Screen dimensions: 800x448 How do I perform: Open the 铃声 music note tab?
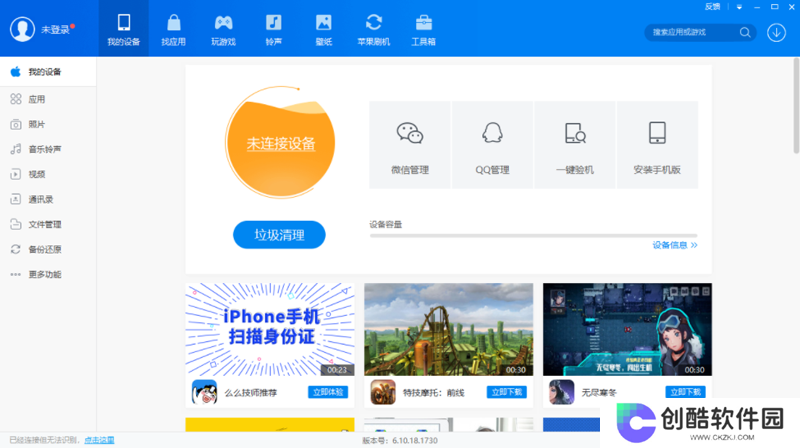[273, 29]
